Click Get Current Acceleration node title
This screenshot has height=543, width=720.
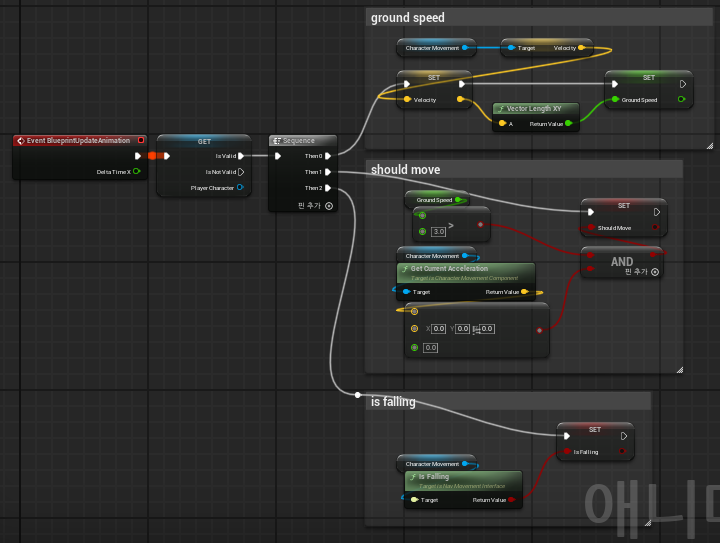(x=449, y=269)
